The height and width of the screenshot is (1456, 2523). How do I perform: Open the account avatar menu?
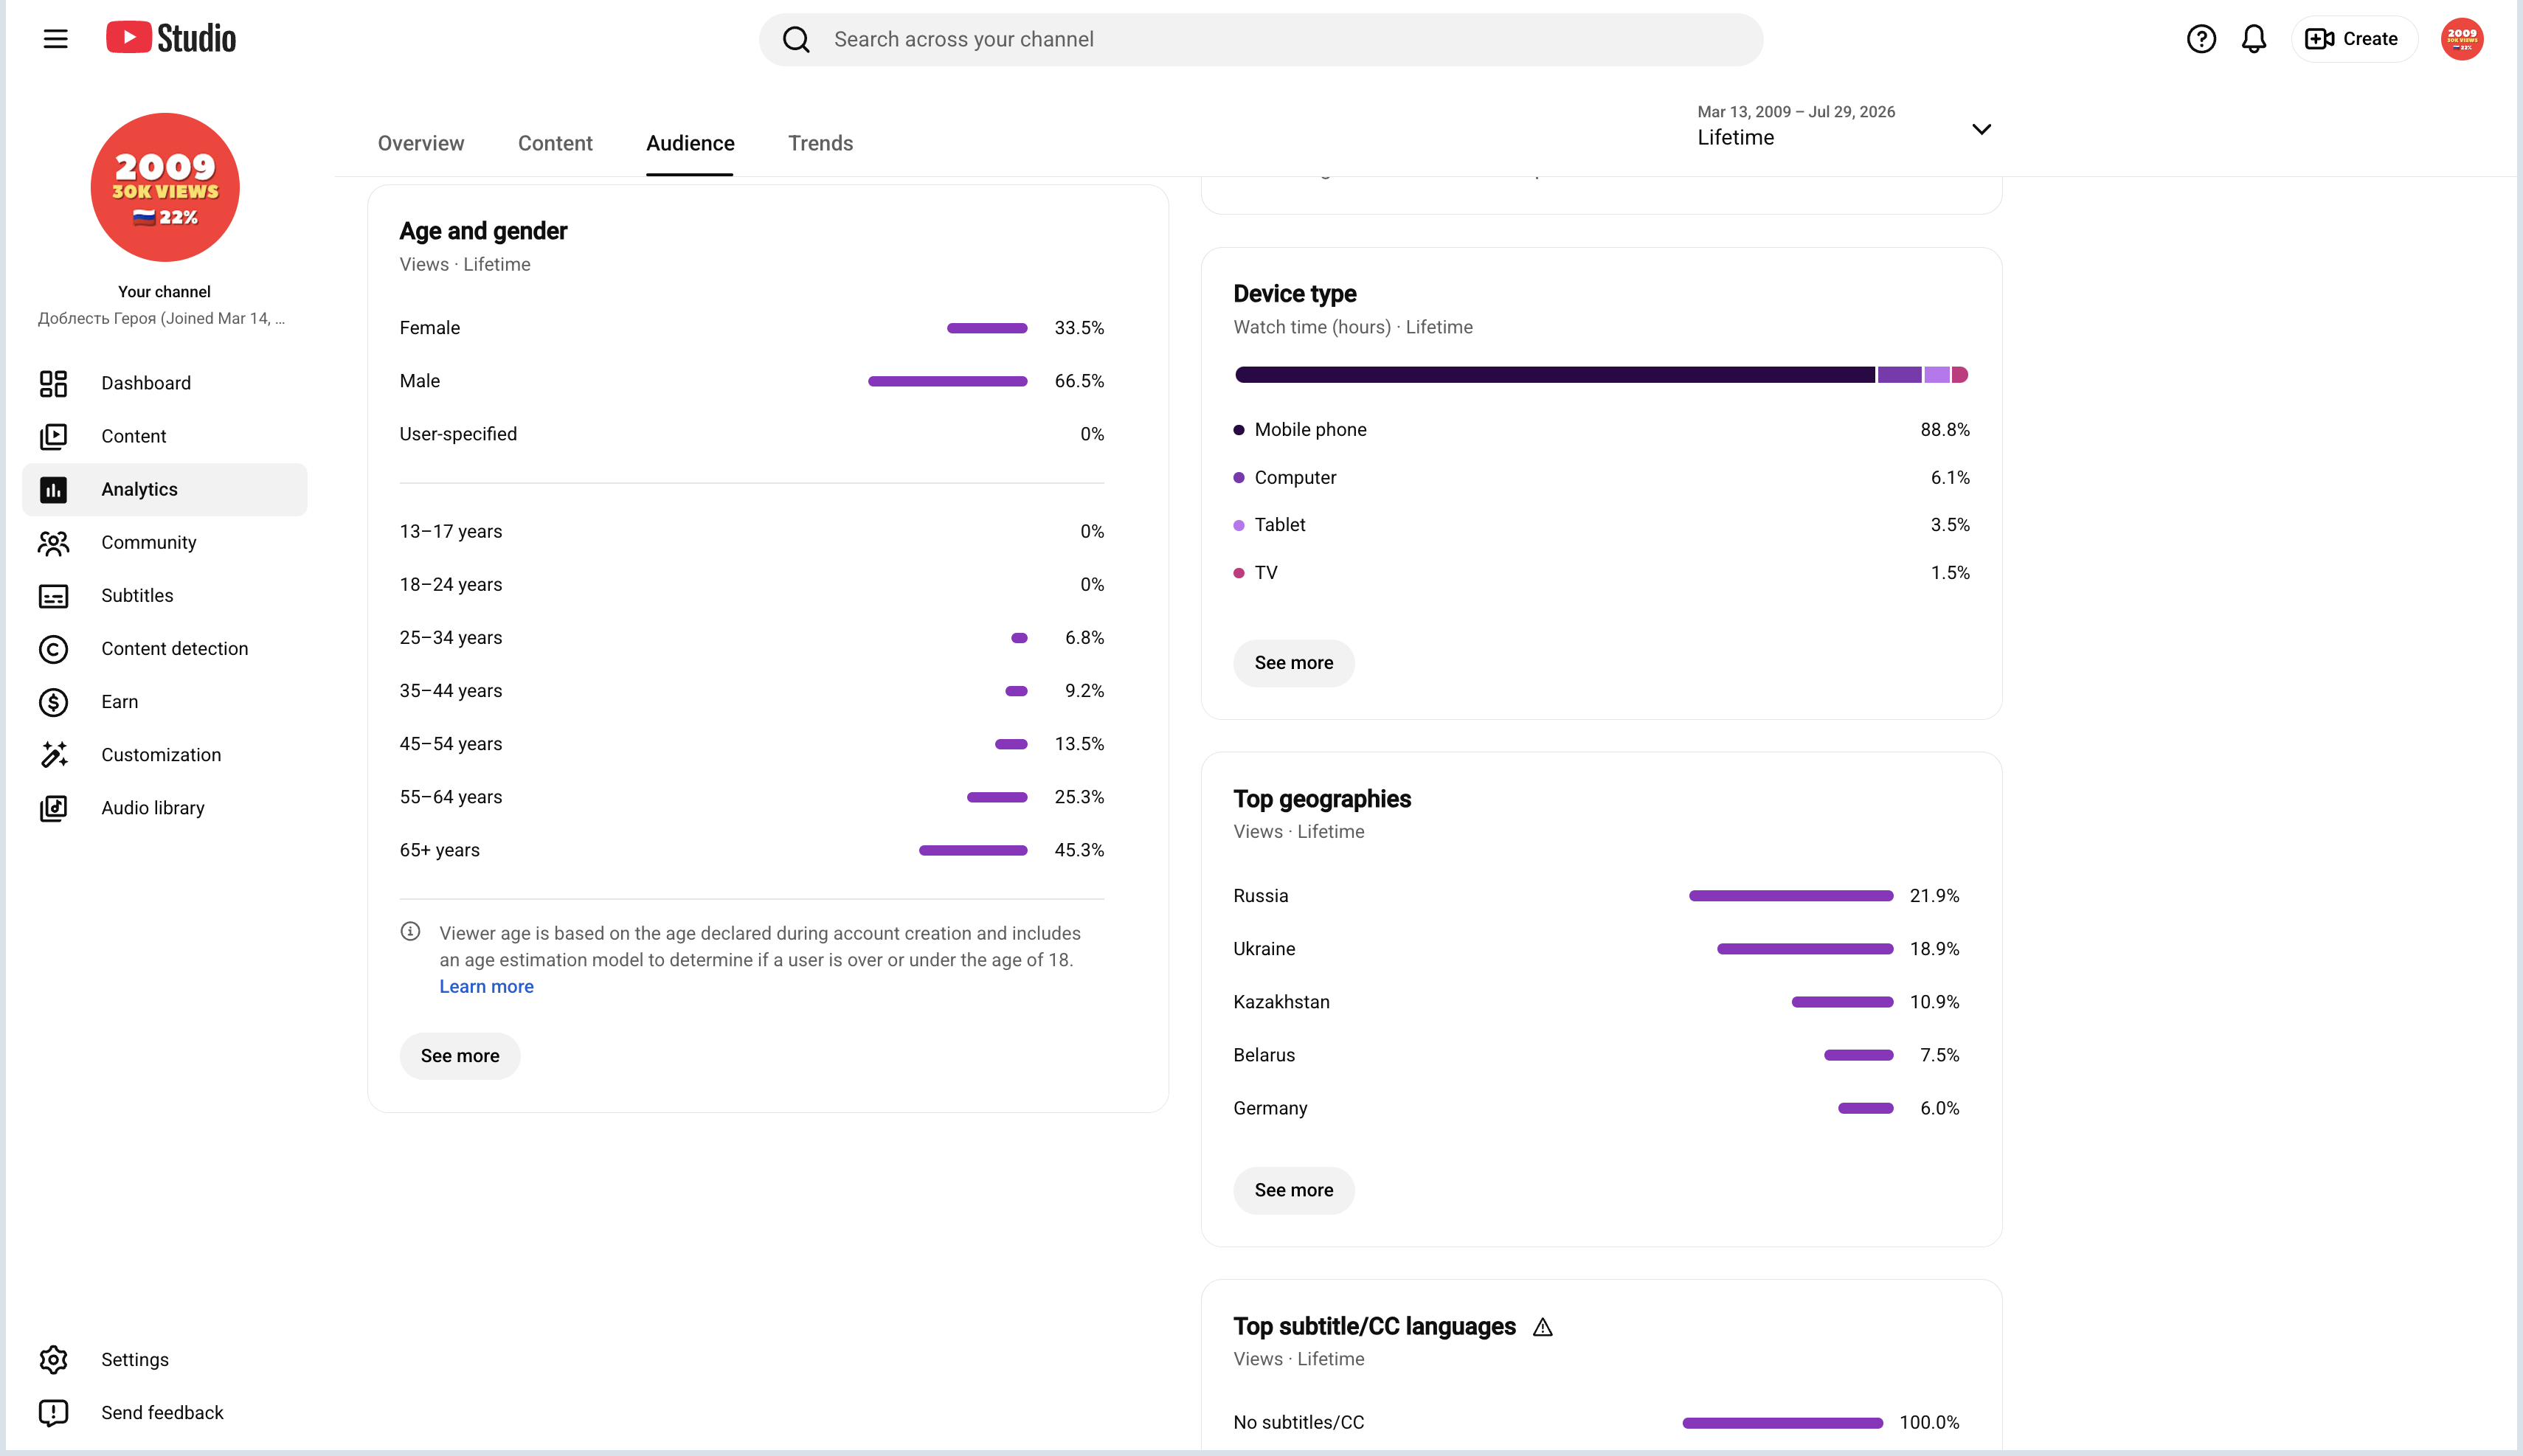(2462, 39)
